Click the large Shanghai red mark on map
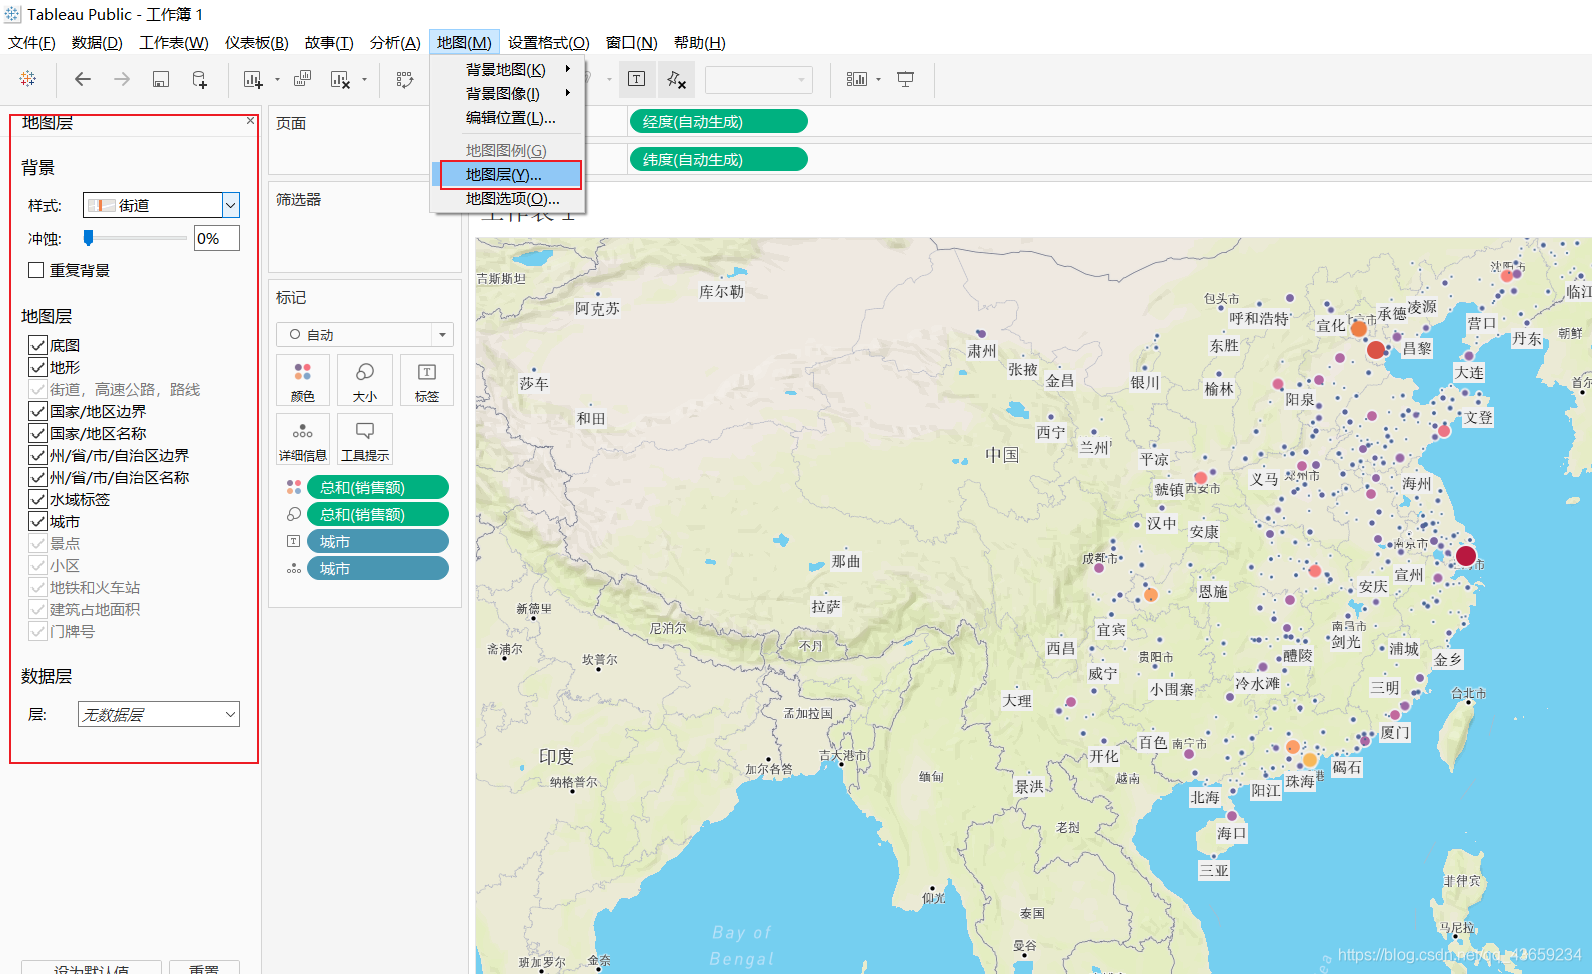 1466,556
